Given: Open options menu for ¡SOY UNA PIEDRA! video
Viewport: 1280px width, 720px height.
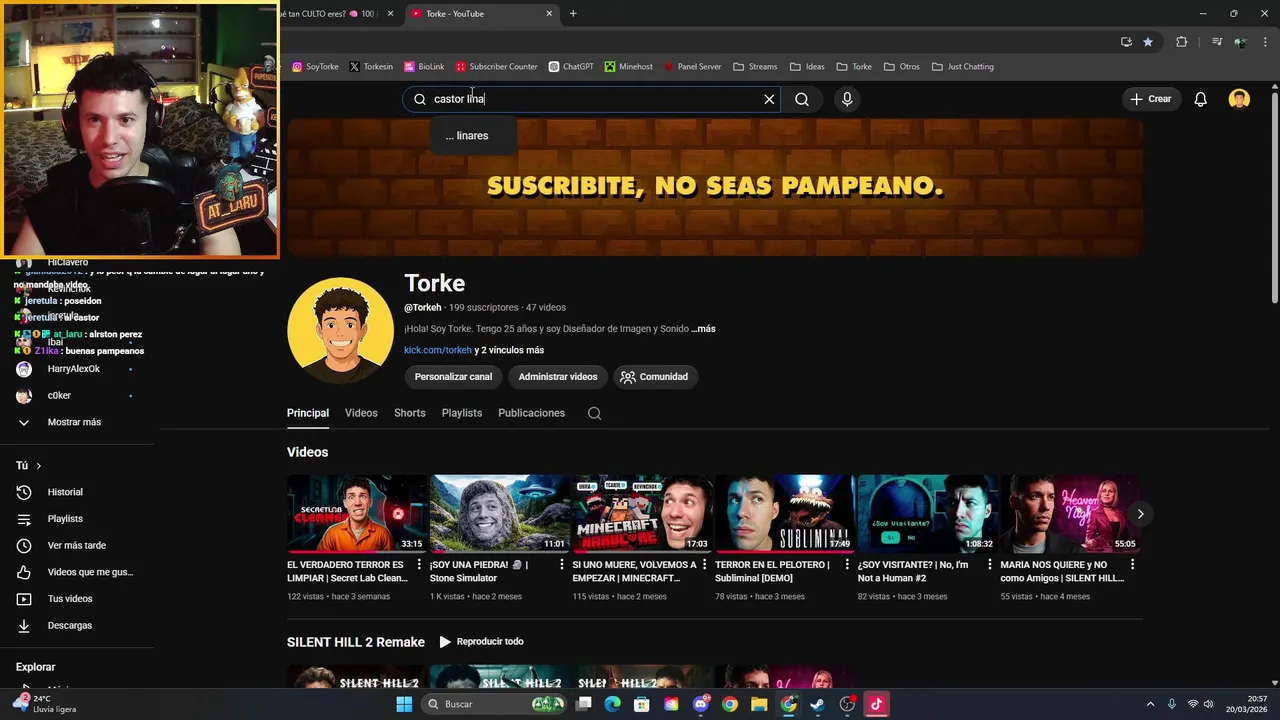Looking at the screenshot, I should 562,565.
